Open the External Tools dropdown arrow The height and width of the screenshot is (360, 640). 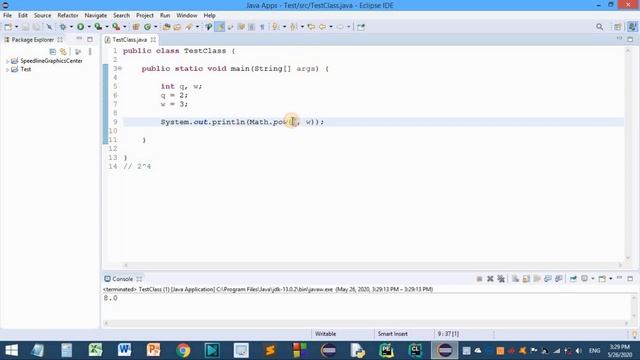click(x=125, y=27)
